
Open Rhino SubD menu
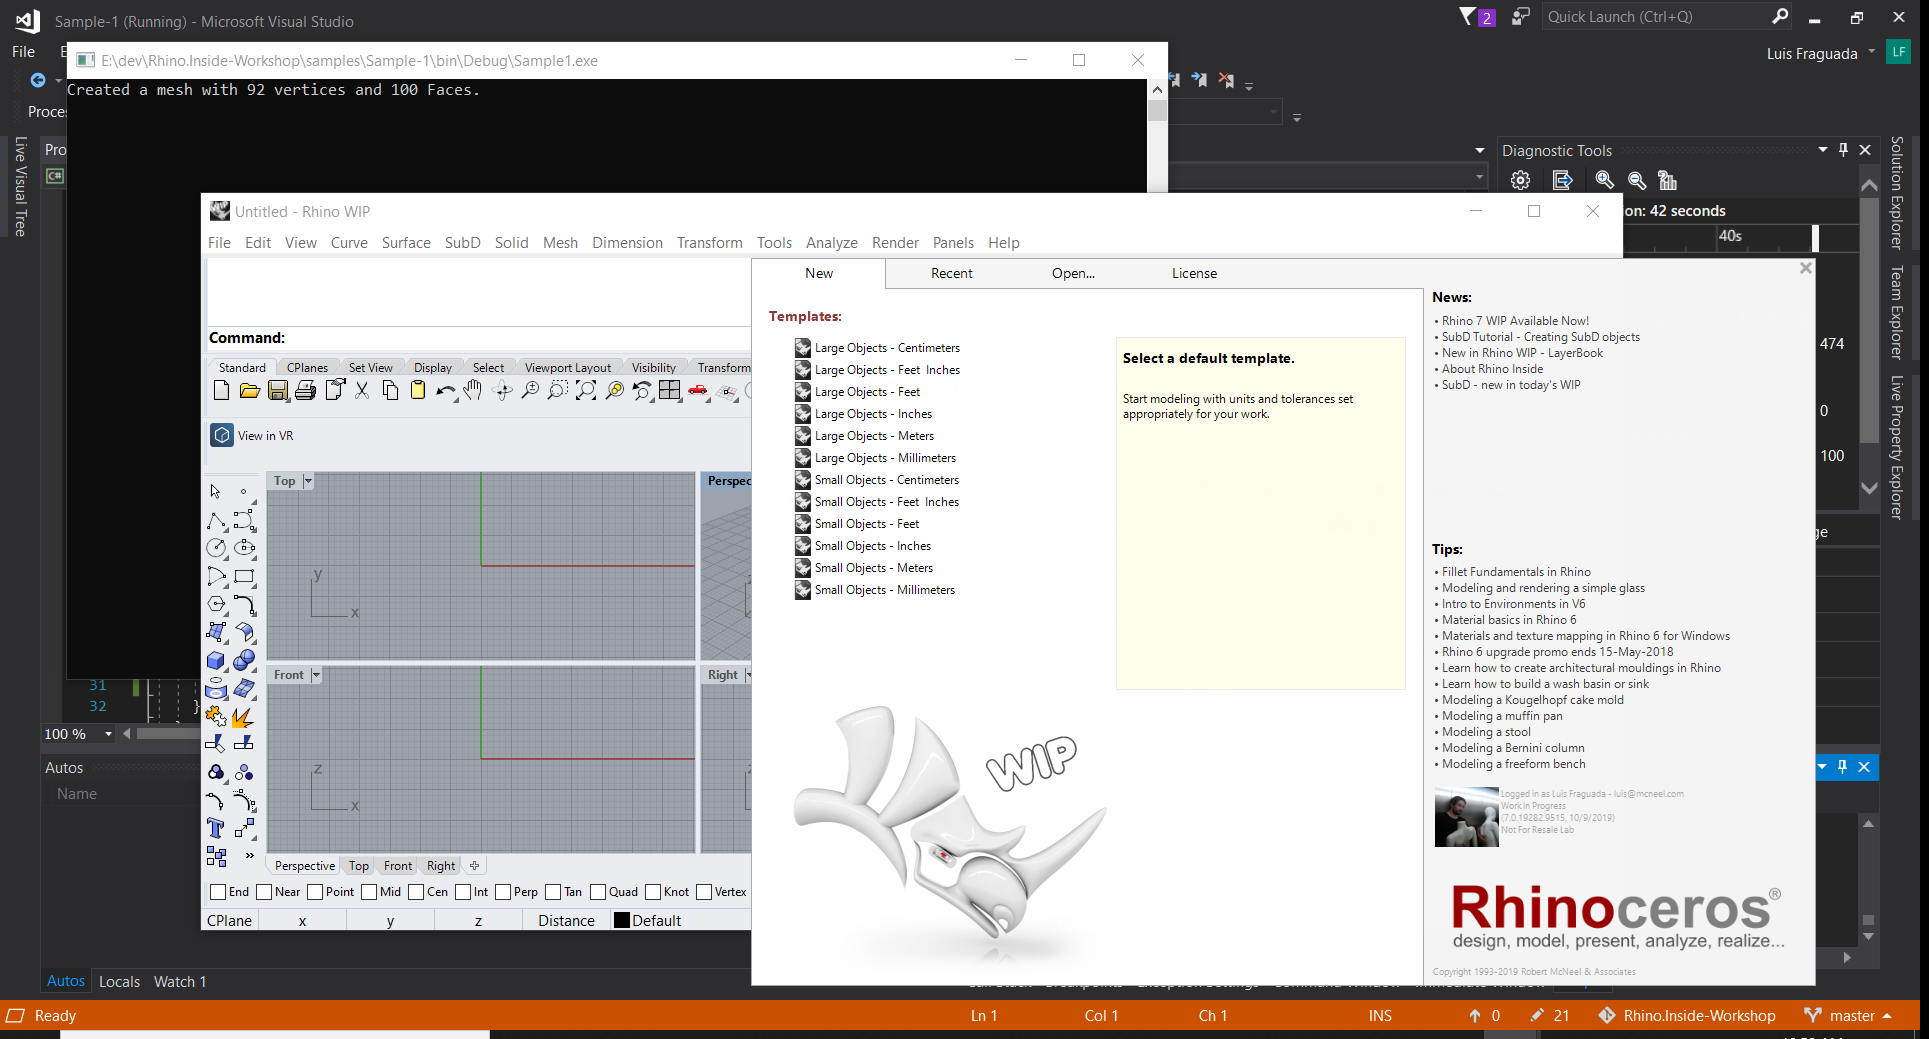click(x=463, y=243)
